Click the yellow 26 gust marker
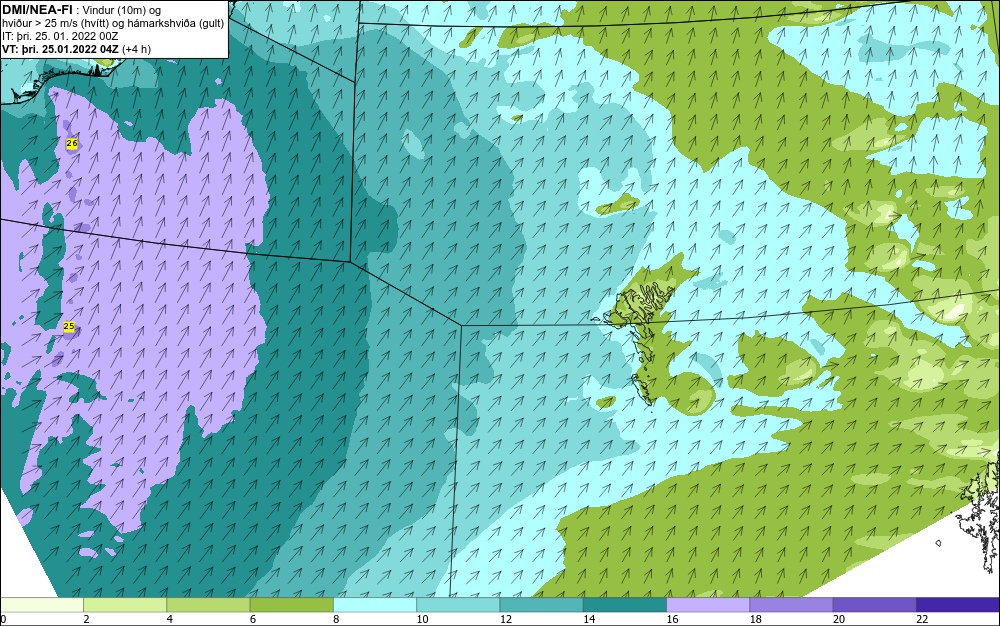Viewport: 1000px width, 626px height. pyautogui.click(x=72, y=143)
